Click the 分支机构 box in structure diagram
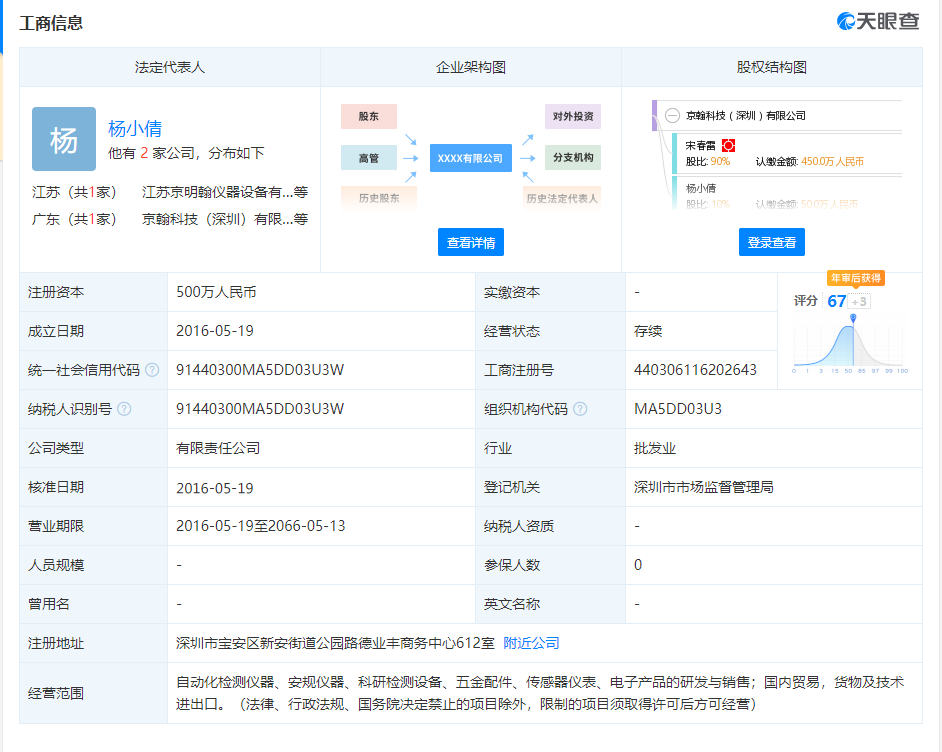Screen dimensions: 942x752 (x=573, y=158)
